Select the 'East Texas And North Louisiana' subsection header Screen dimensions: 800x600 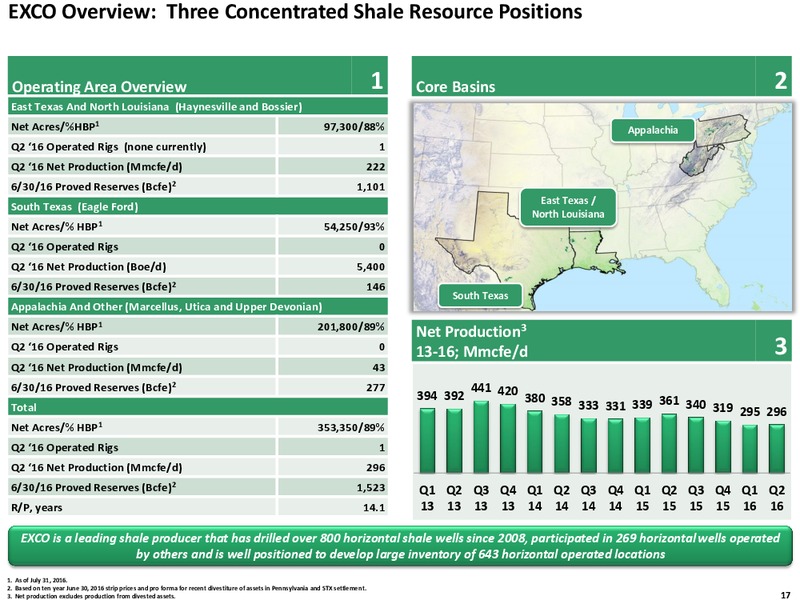click(197, 107)
